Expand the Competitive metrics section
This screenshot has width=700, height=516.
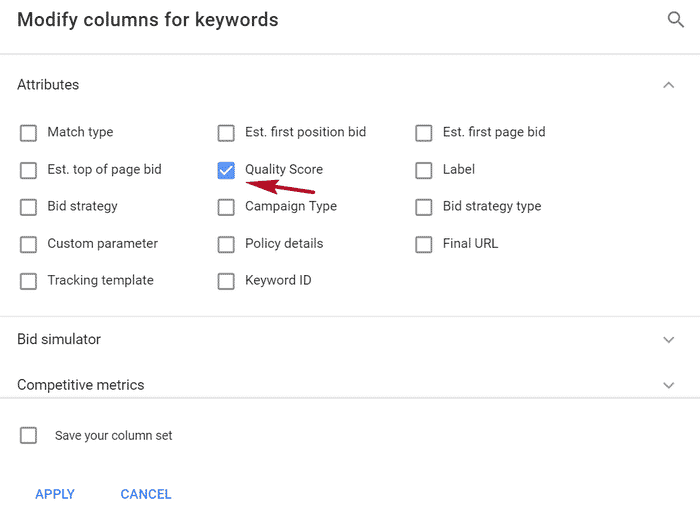tap(668, 385)
